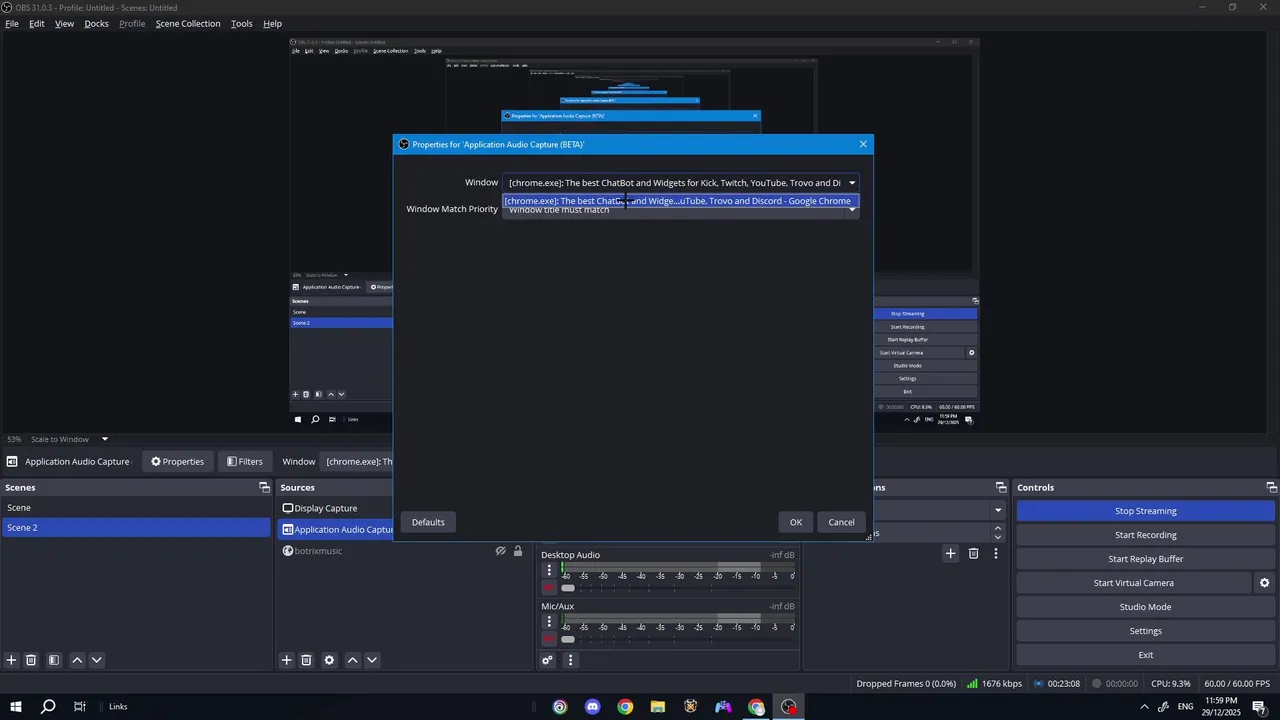Reset properties with Defaults button
This screenshot has width=1280, height=720.
tap(428, 522)
